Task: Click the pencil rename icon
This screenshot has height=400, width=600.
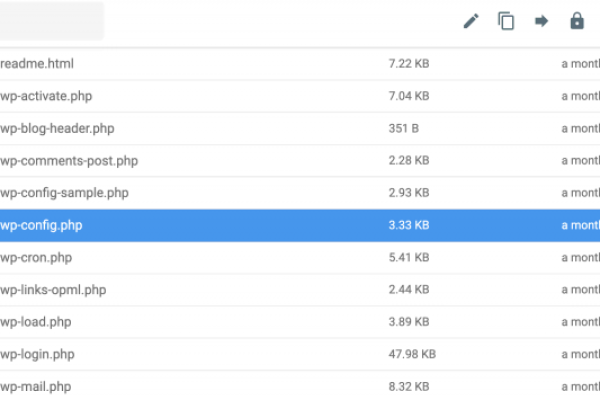Action: click(x=471, y=21)
